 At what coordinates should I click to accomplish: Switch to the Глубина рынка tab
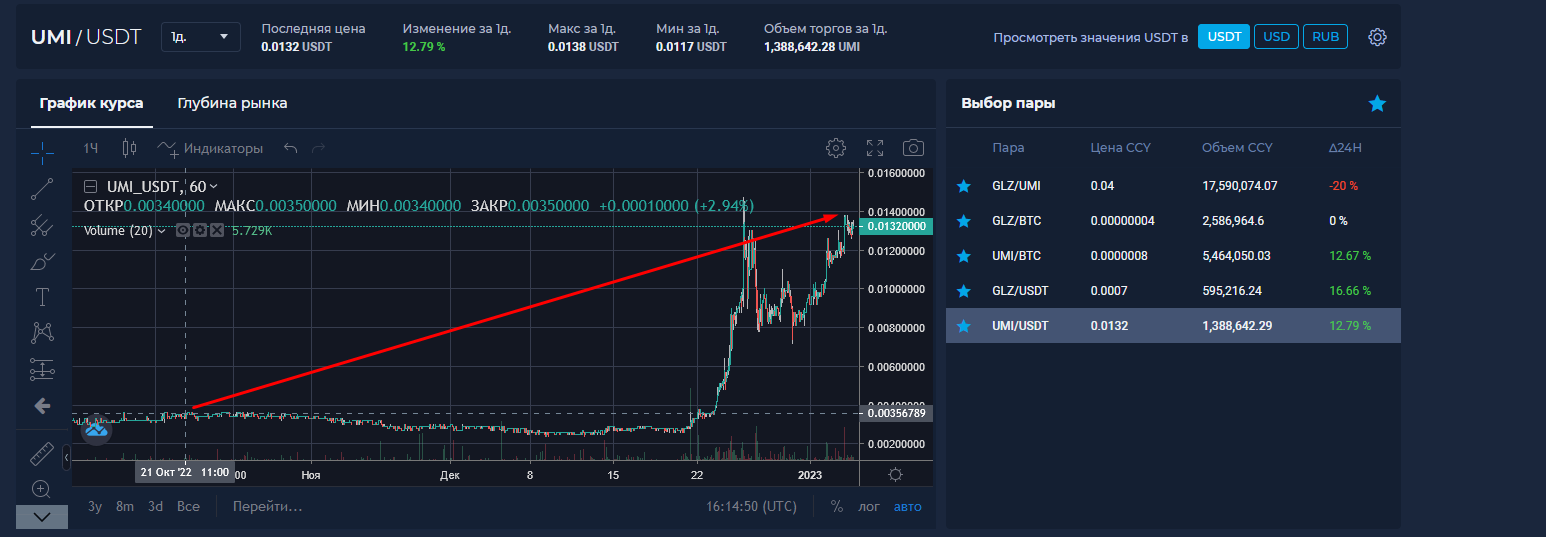(x=232, y=103)
